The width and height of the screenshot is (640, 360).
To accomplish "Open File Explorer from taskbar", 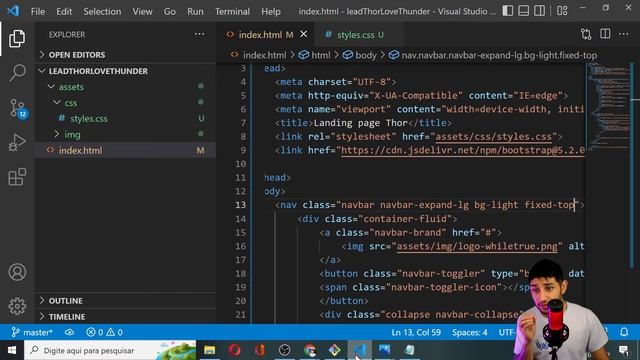I will pos(209,350).
